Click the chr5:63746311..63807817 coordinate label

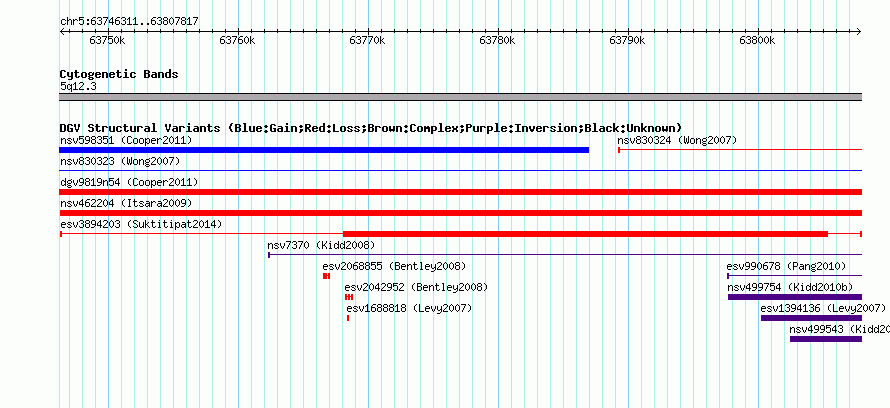[x=129, y=22]
